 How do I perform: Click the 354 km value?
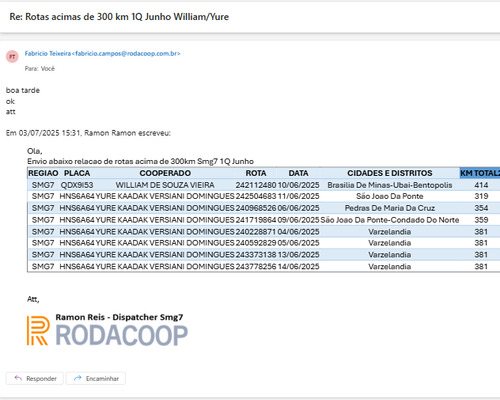point(481,208)
